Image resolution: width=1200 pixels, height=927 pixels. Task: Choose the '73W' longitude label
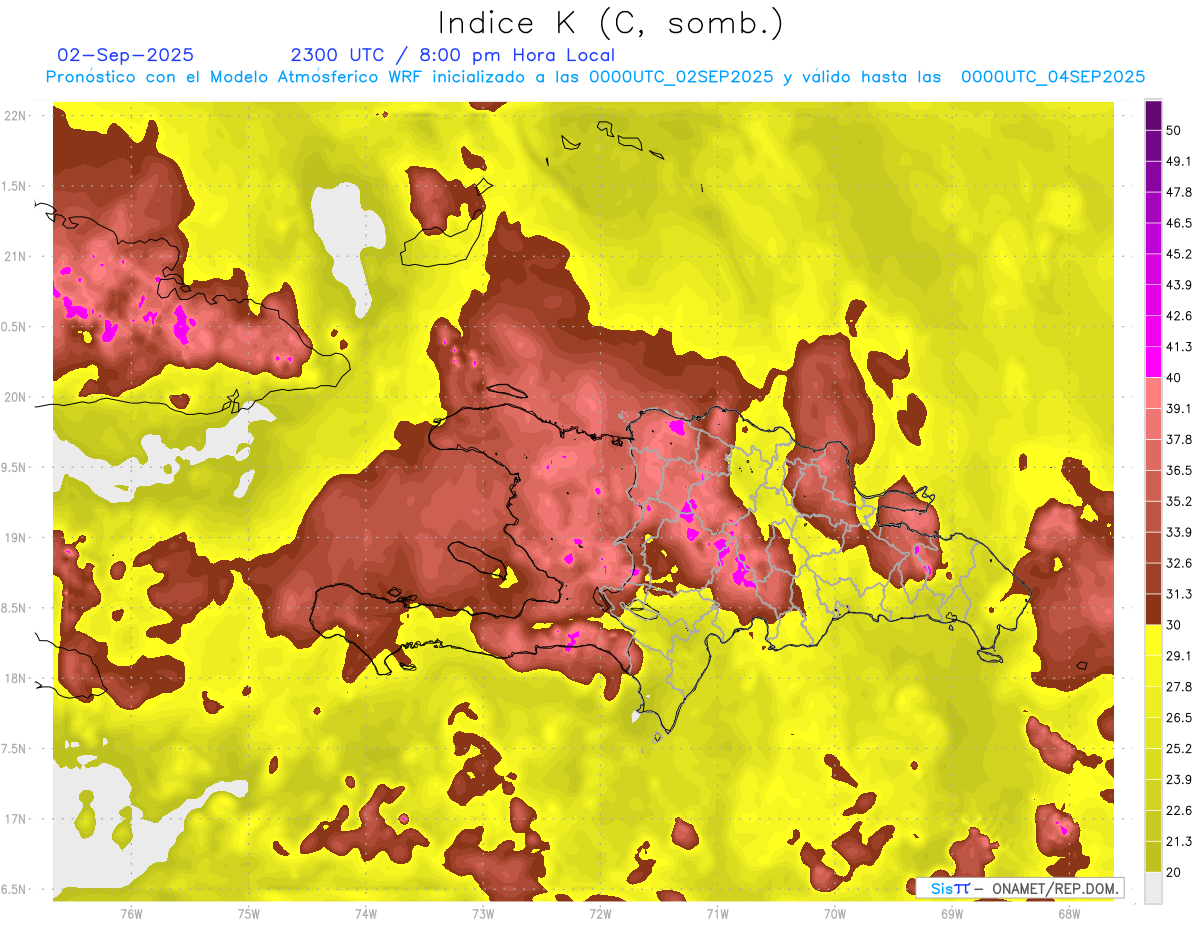pyautogui.click(x=483, y=913)
